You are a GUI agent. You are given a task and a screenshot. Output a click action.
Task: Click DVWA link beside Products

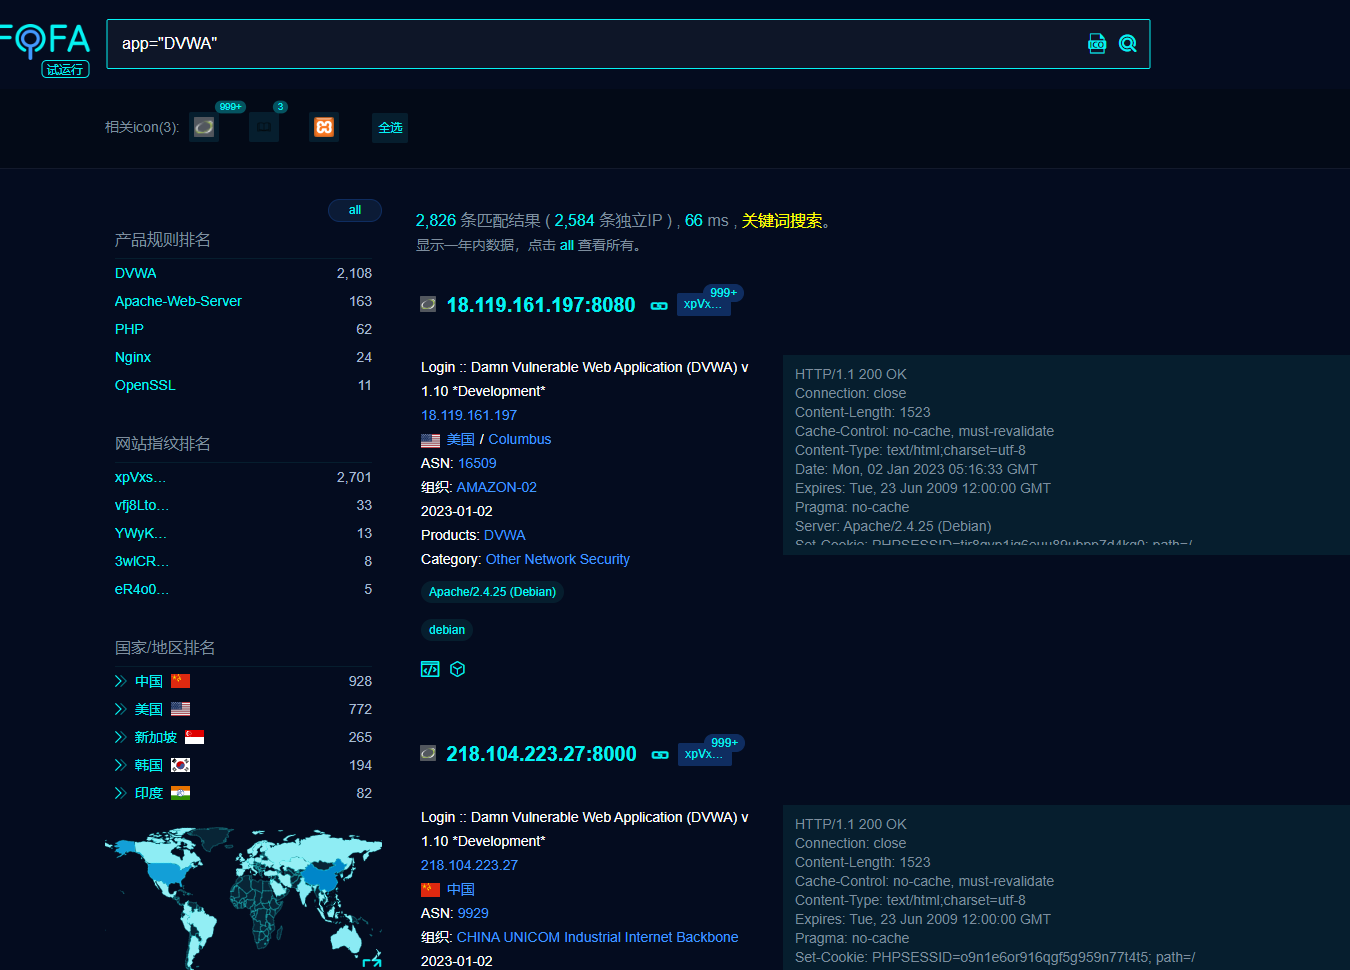click(505, 535)
